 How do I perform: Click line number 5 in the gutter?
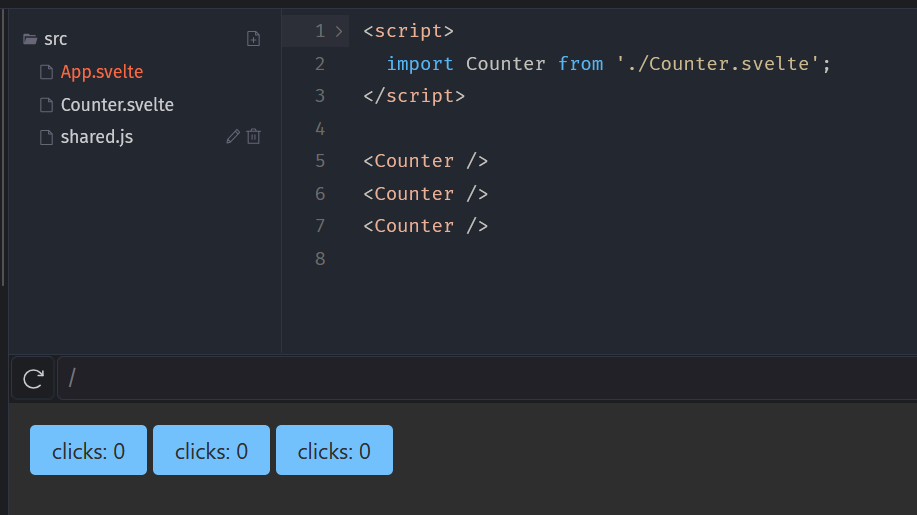(x=320, y=161)
